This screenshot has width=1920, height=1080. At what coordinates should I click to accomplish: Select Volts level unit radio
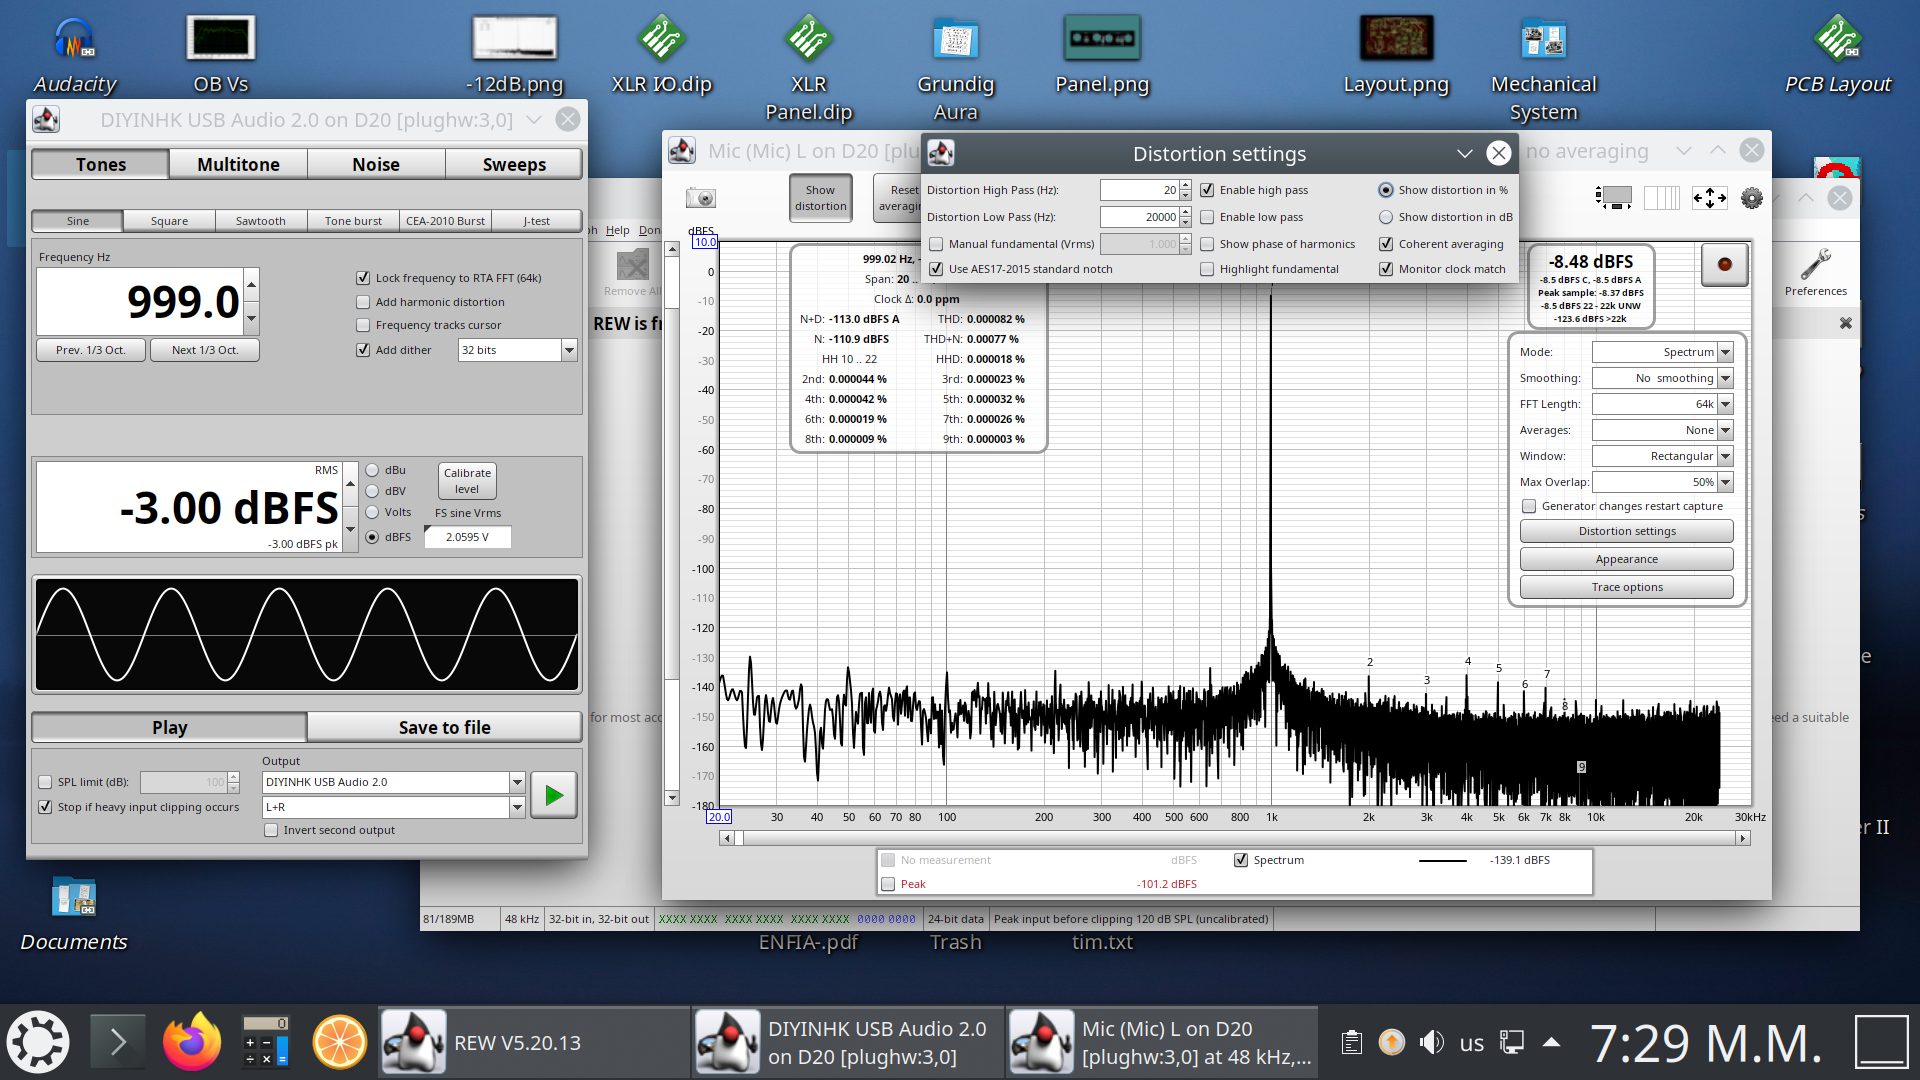372,512
